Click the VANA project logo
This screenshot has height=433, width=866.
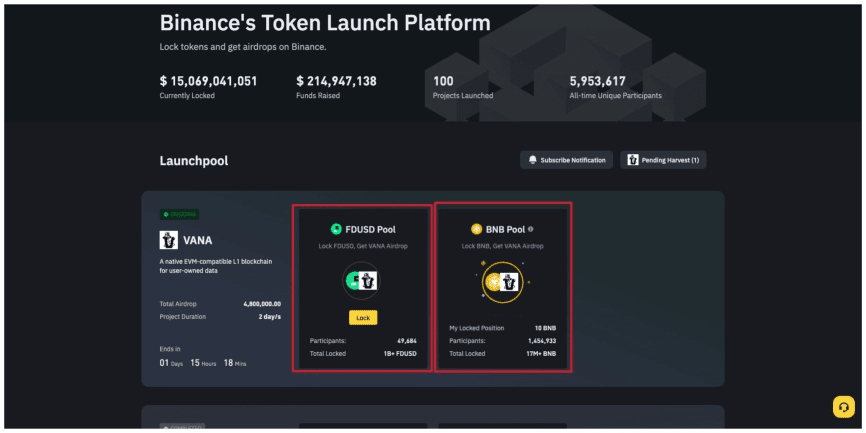(169, 240)
